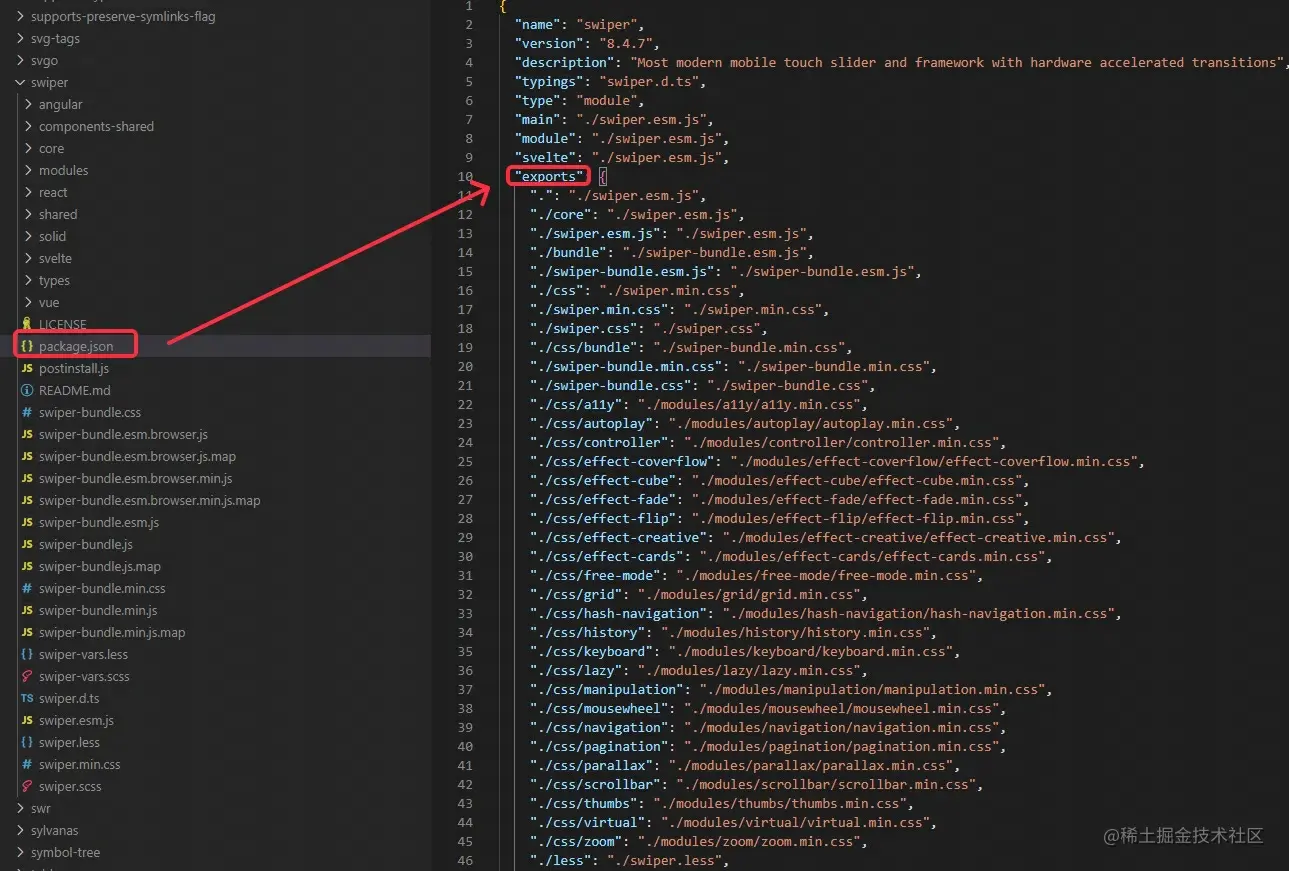The width and height of the screenshot is (1289, 871).
Task: Click the "./css/hash-navigation" export key
Action: [x=618, y=613]
